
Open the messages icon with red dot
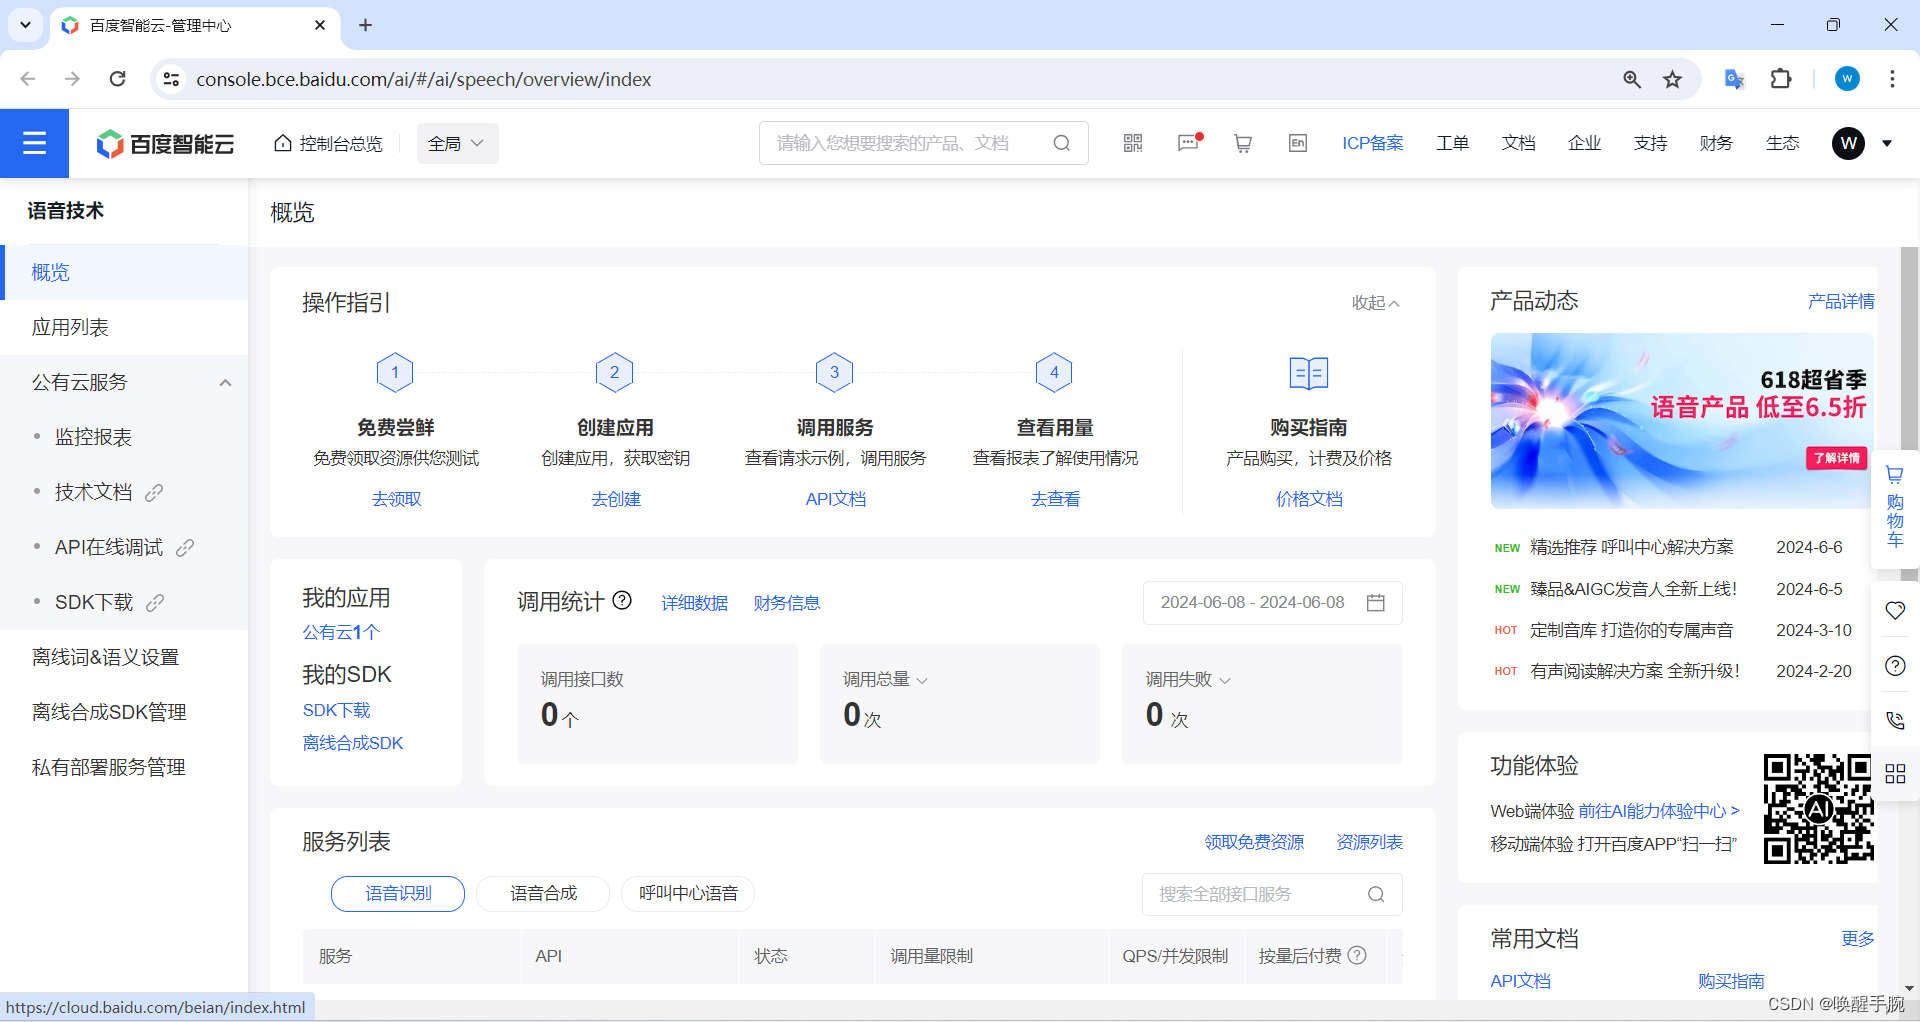pyautogui.click(x=1188, y=143)
